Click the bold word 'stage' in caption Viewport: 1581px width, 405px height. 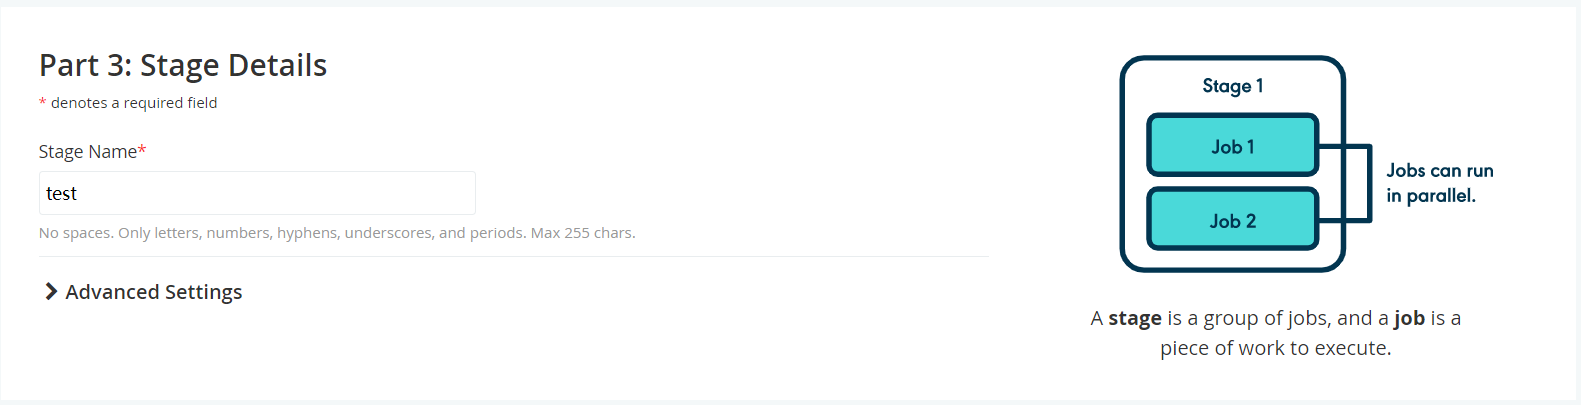1135,318
